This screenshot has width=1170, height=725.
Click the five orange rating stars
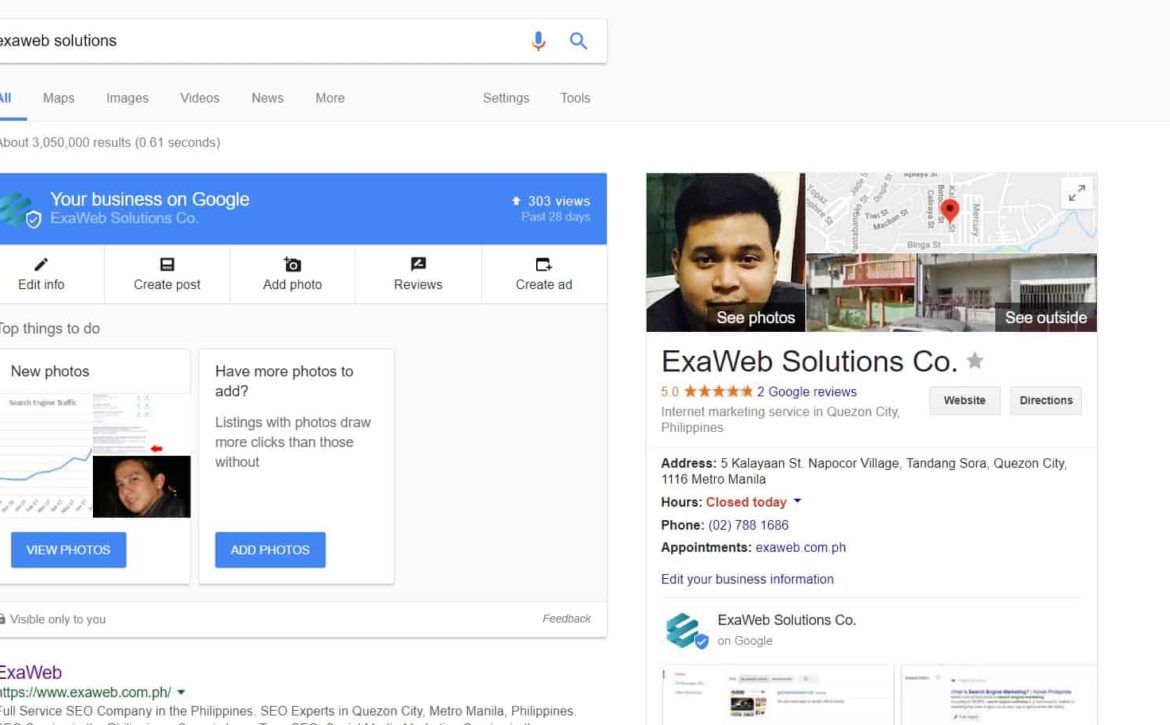[x=718, y=392]
